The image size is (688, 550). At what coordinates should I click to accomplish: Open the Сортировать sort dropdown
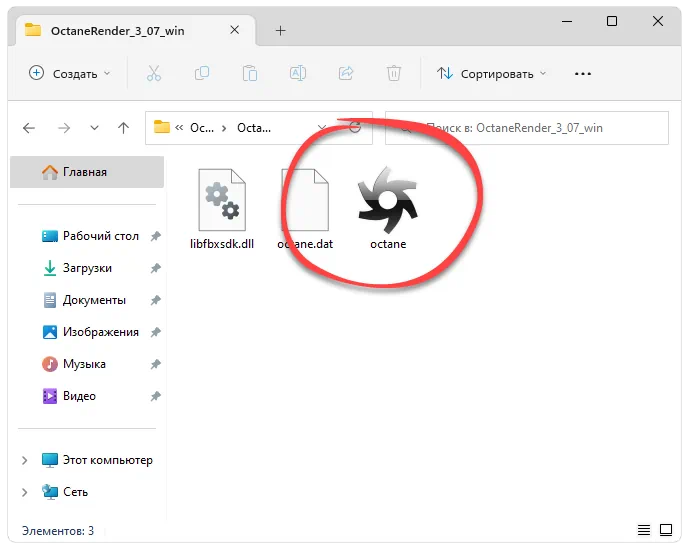pos(491,73)
